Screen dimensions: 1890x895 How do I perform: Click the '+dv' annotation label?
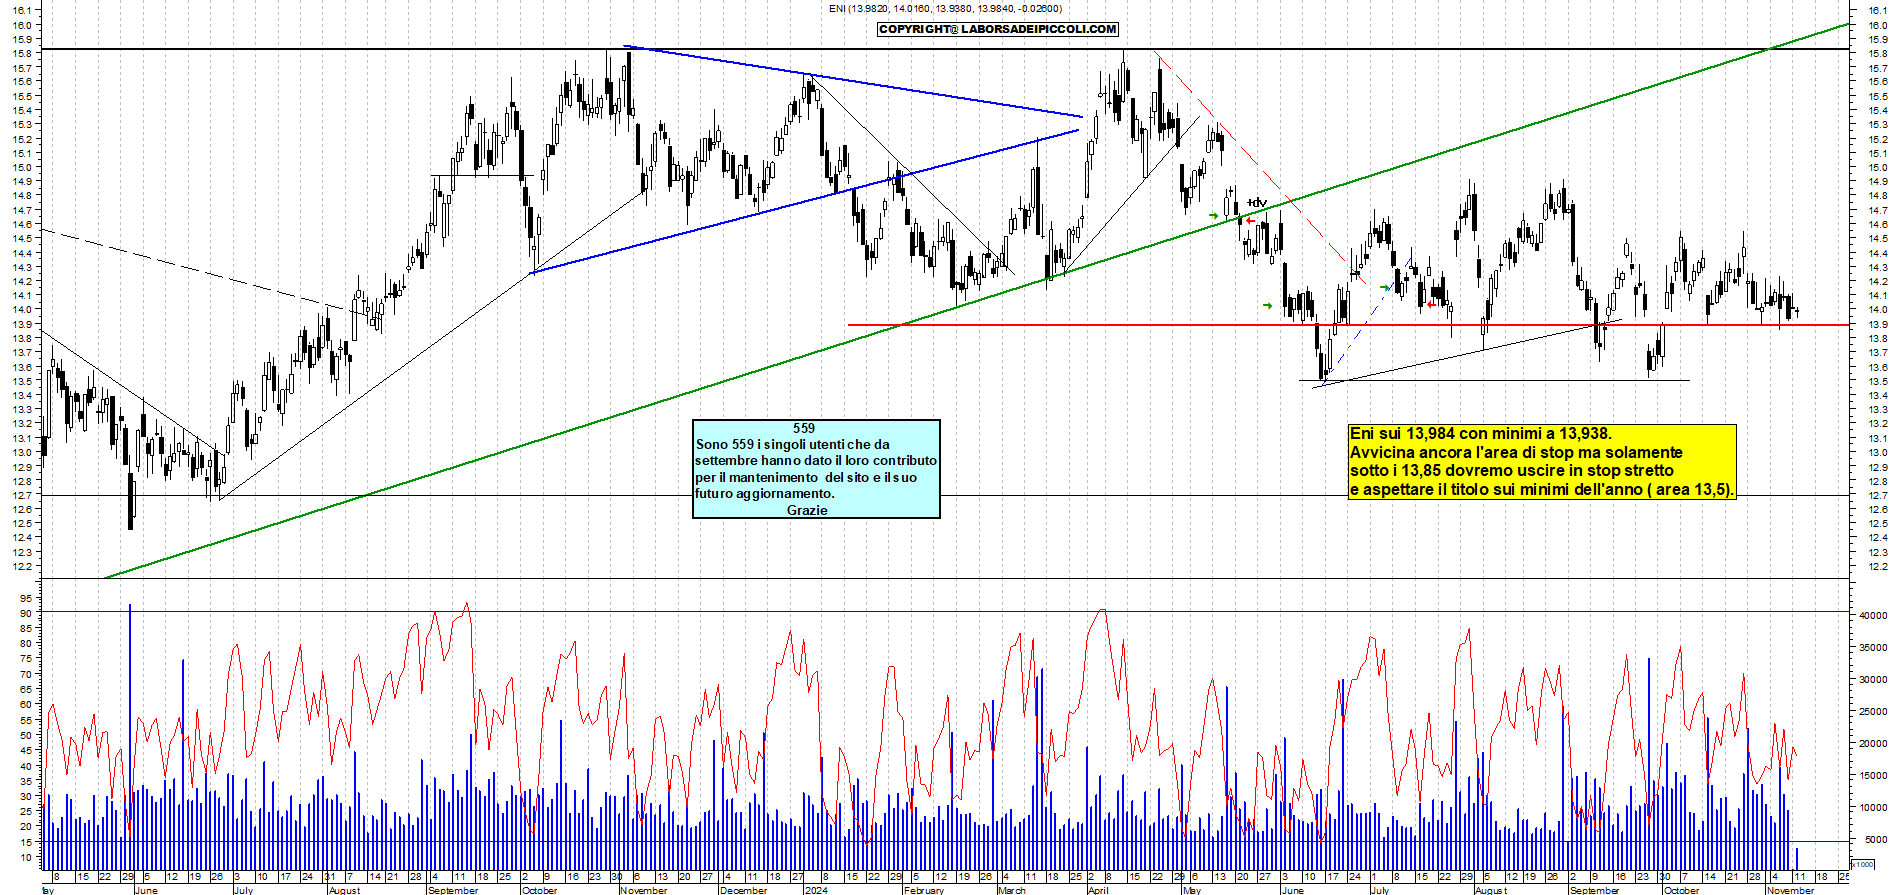tap(1256, 203)
